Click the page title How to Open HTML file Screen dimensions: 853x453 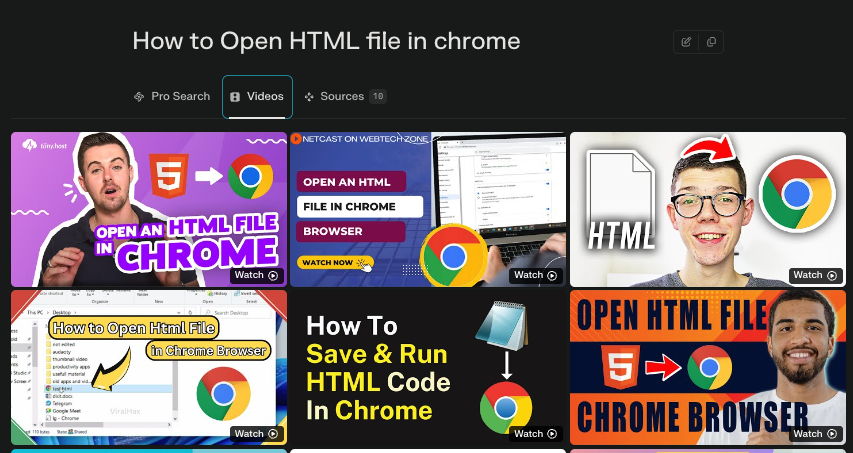pos(326,41)
